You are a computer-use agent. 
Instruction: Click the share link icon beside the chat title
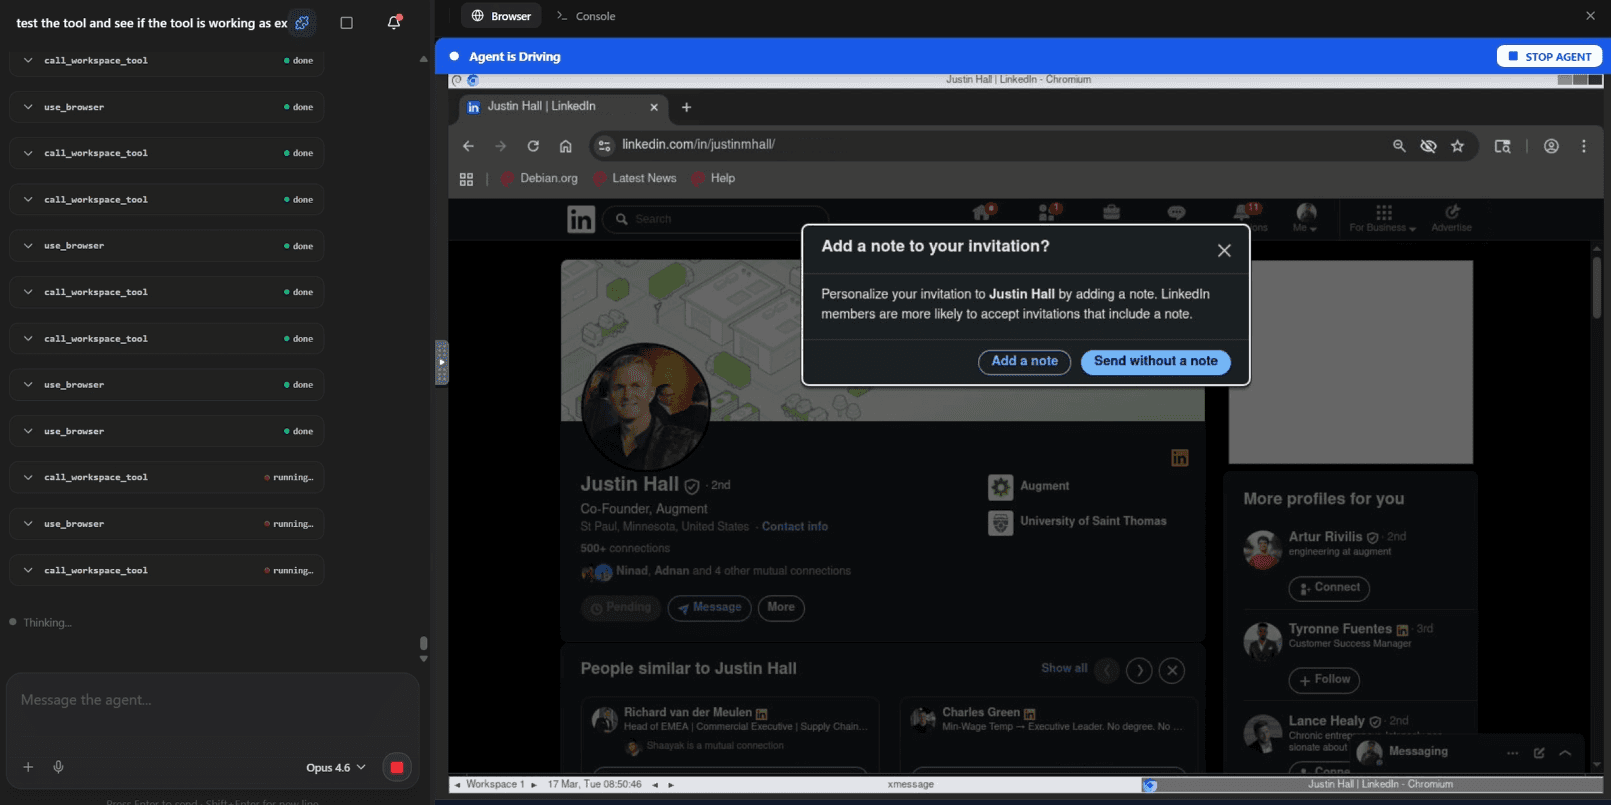(302, 22)
